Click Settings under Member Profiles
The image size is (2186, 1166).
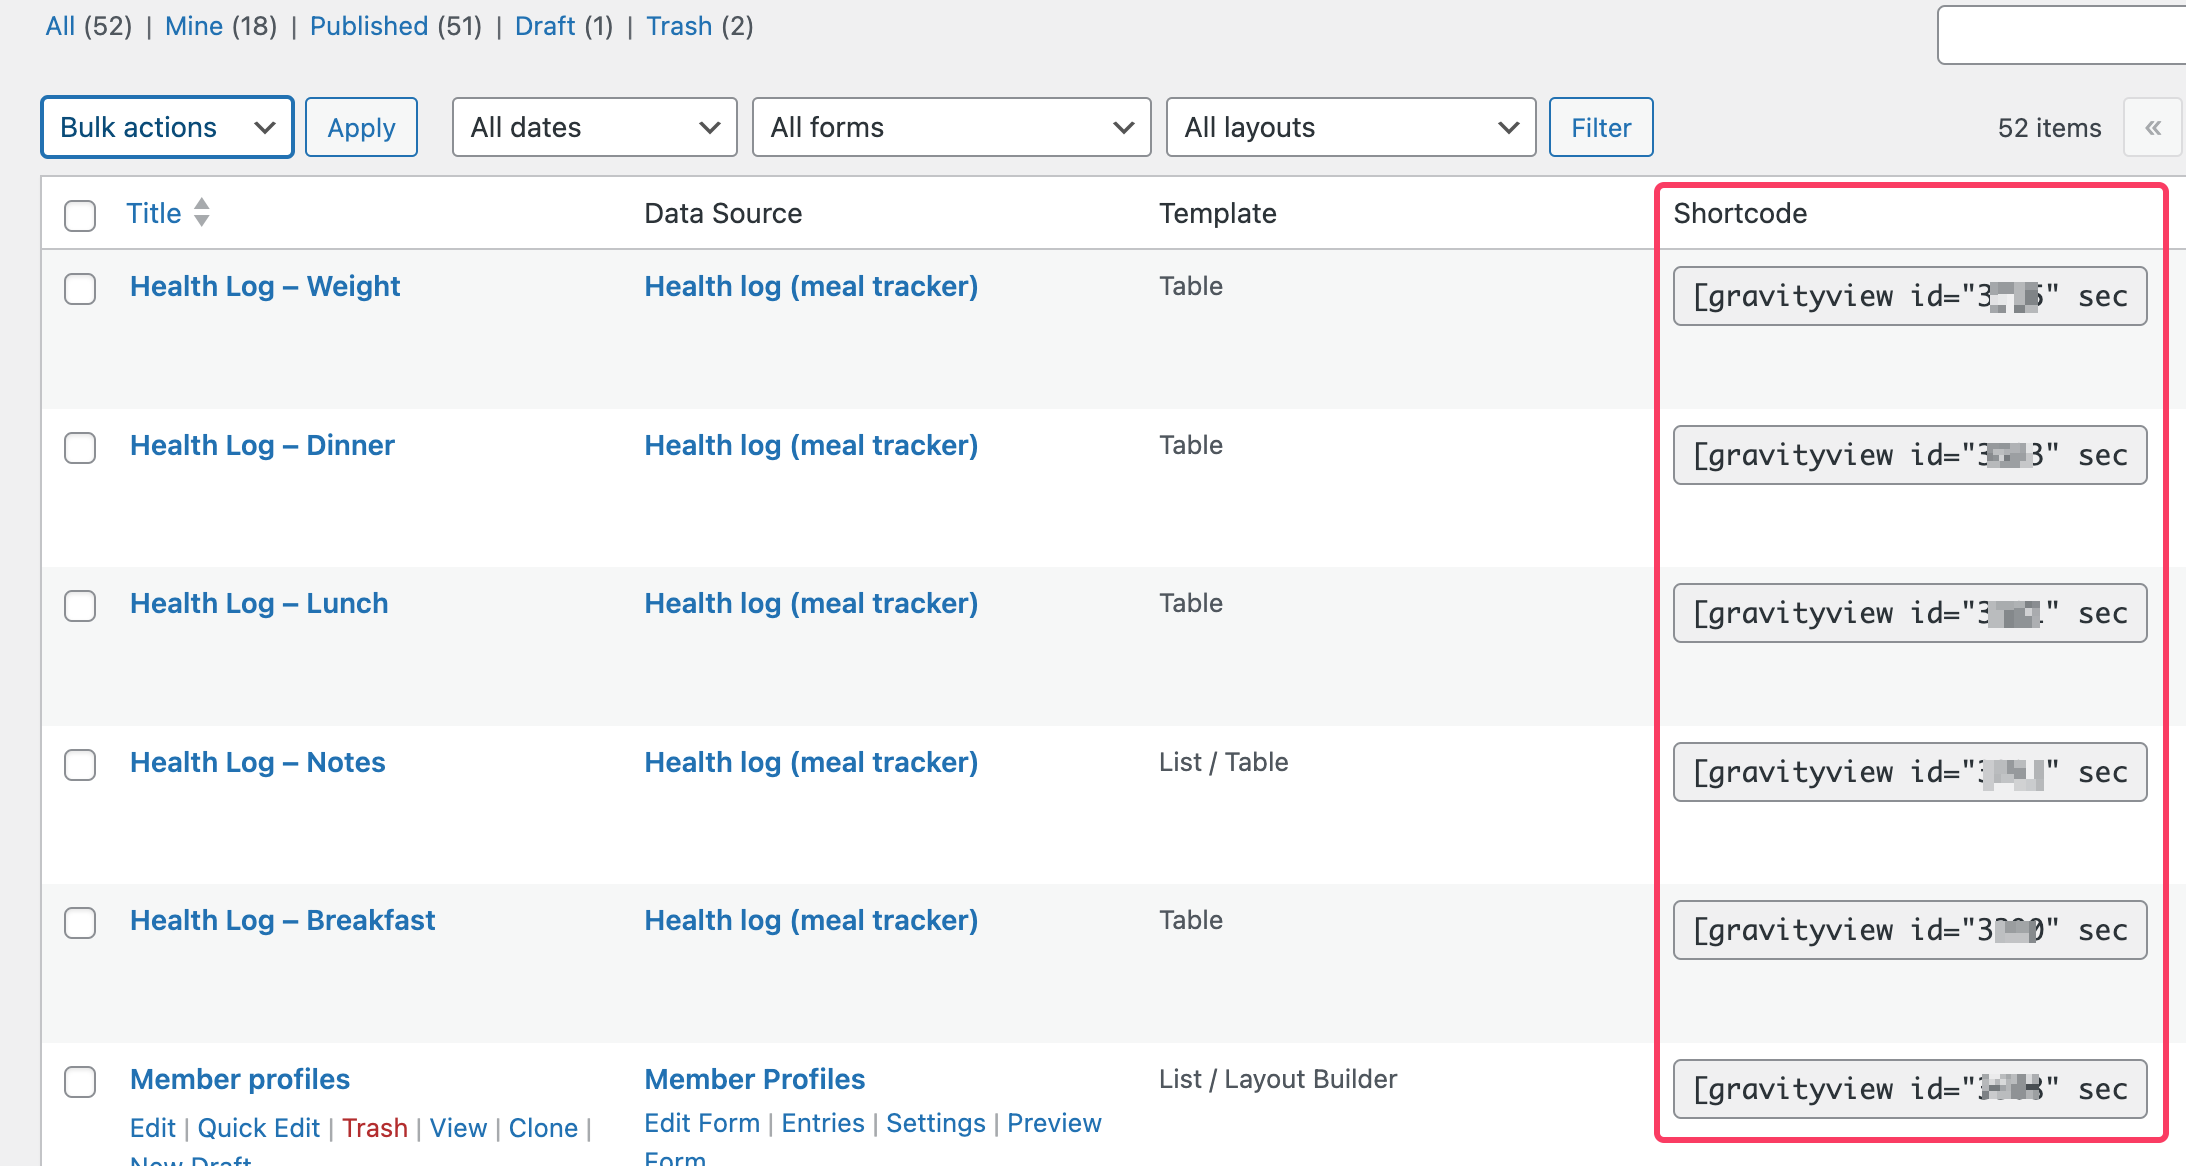point(936,1123)
